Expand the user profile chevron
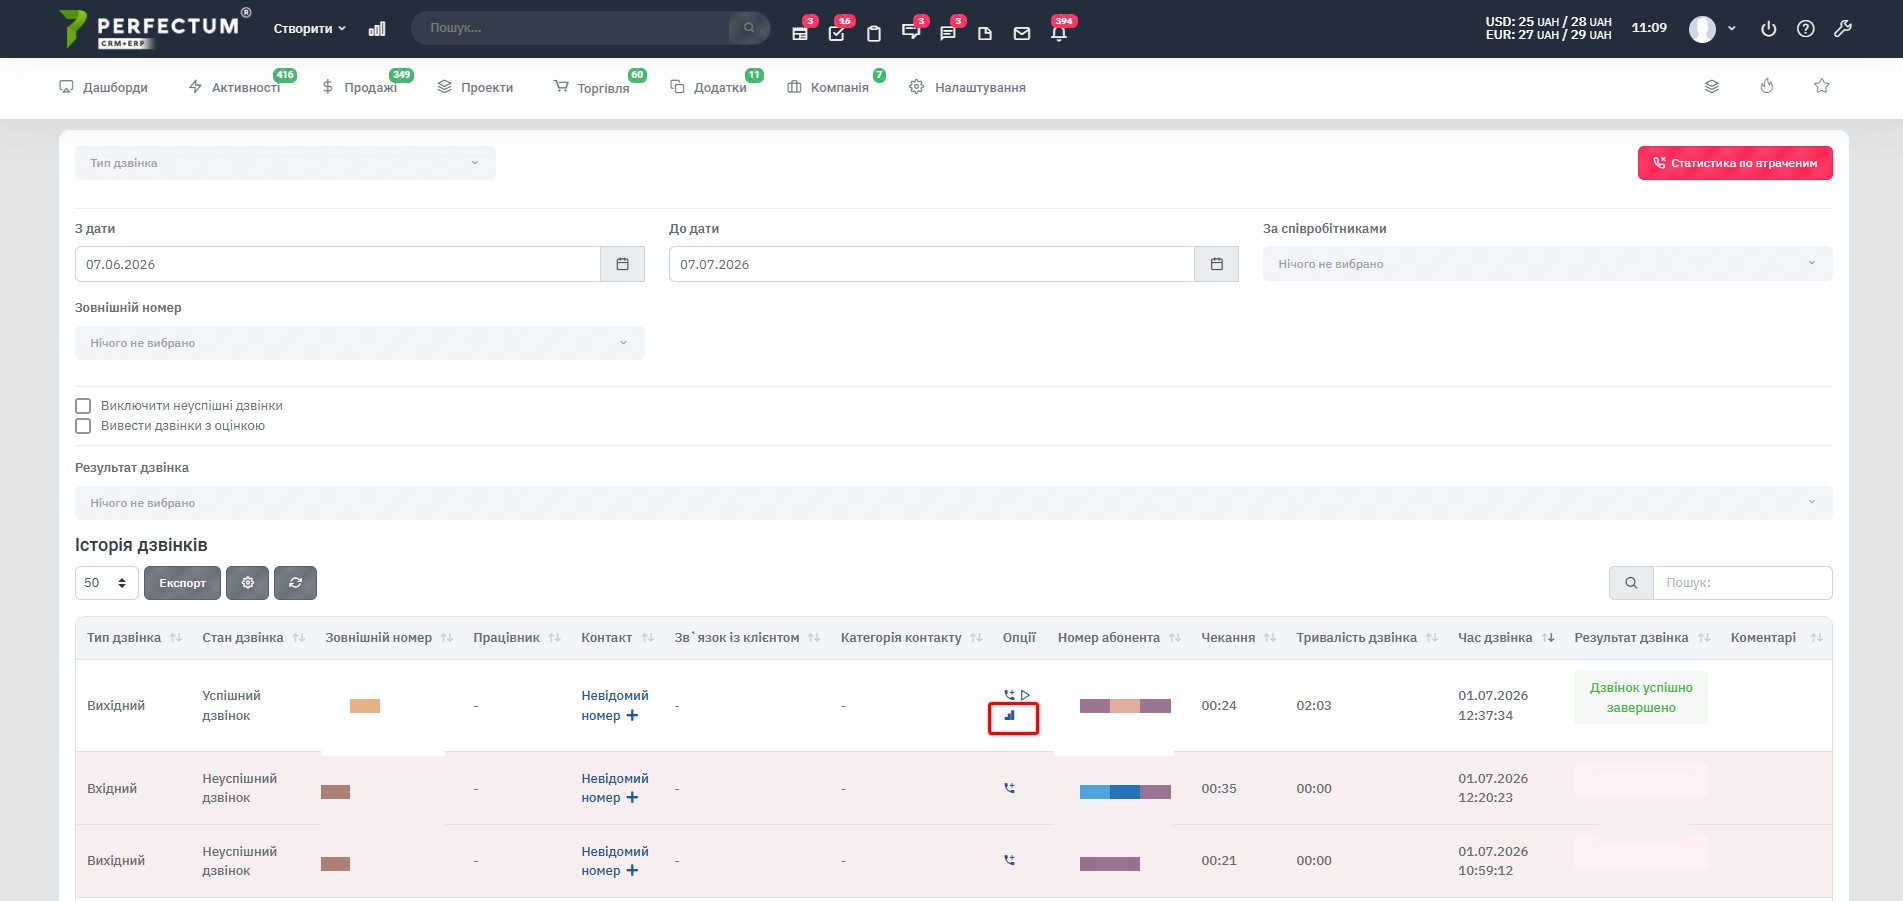 pos(1732,29)
